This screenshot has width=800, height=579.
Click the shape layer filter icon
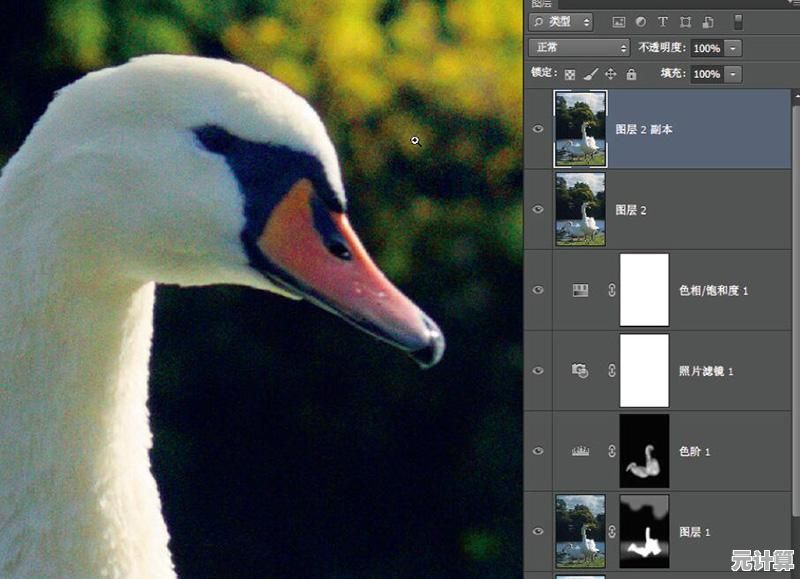[685, 21]
